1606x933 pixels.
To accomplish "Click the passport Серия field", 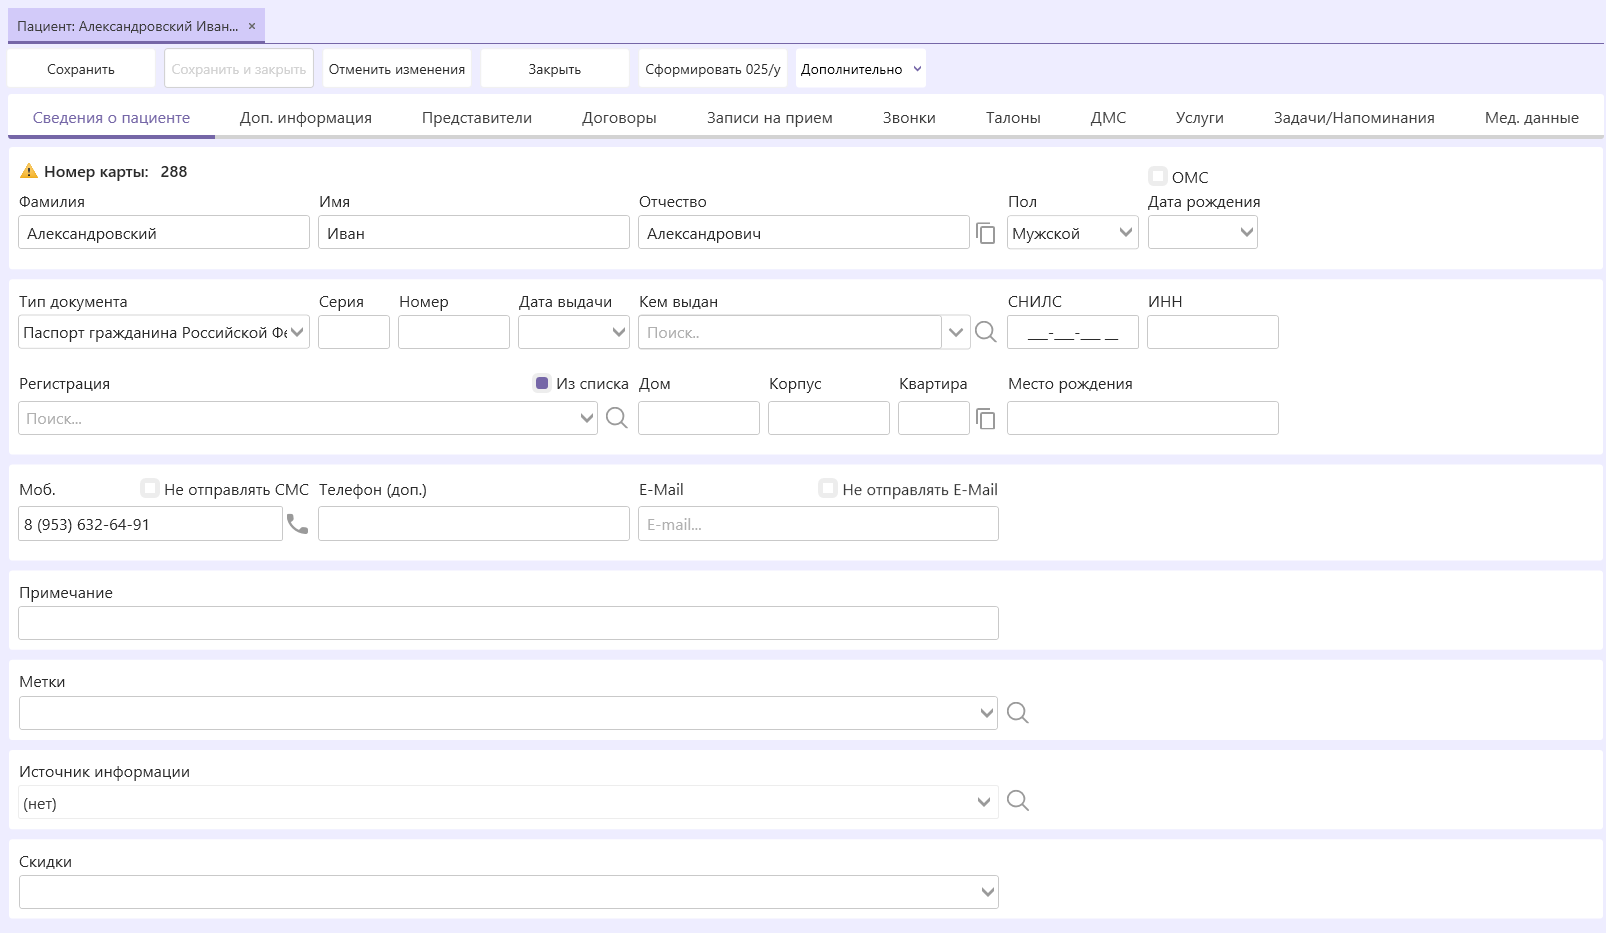I will (x=354, y=332).
